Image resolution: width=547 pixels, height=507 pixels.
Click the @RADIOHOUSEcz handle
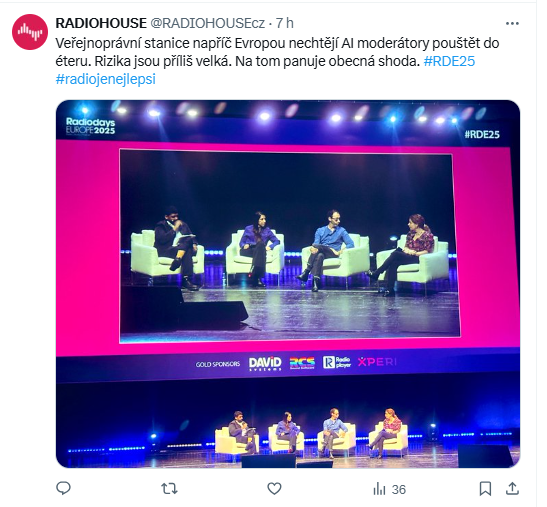point(208,23)
